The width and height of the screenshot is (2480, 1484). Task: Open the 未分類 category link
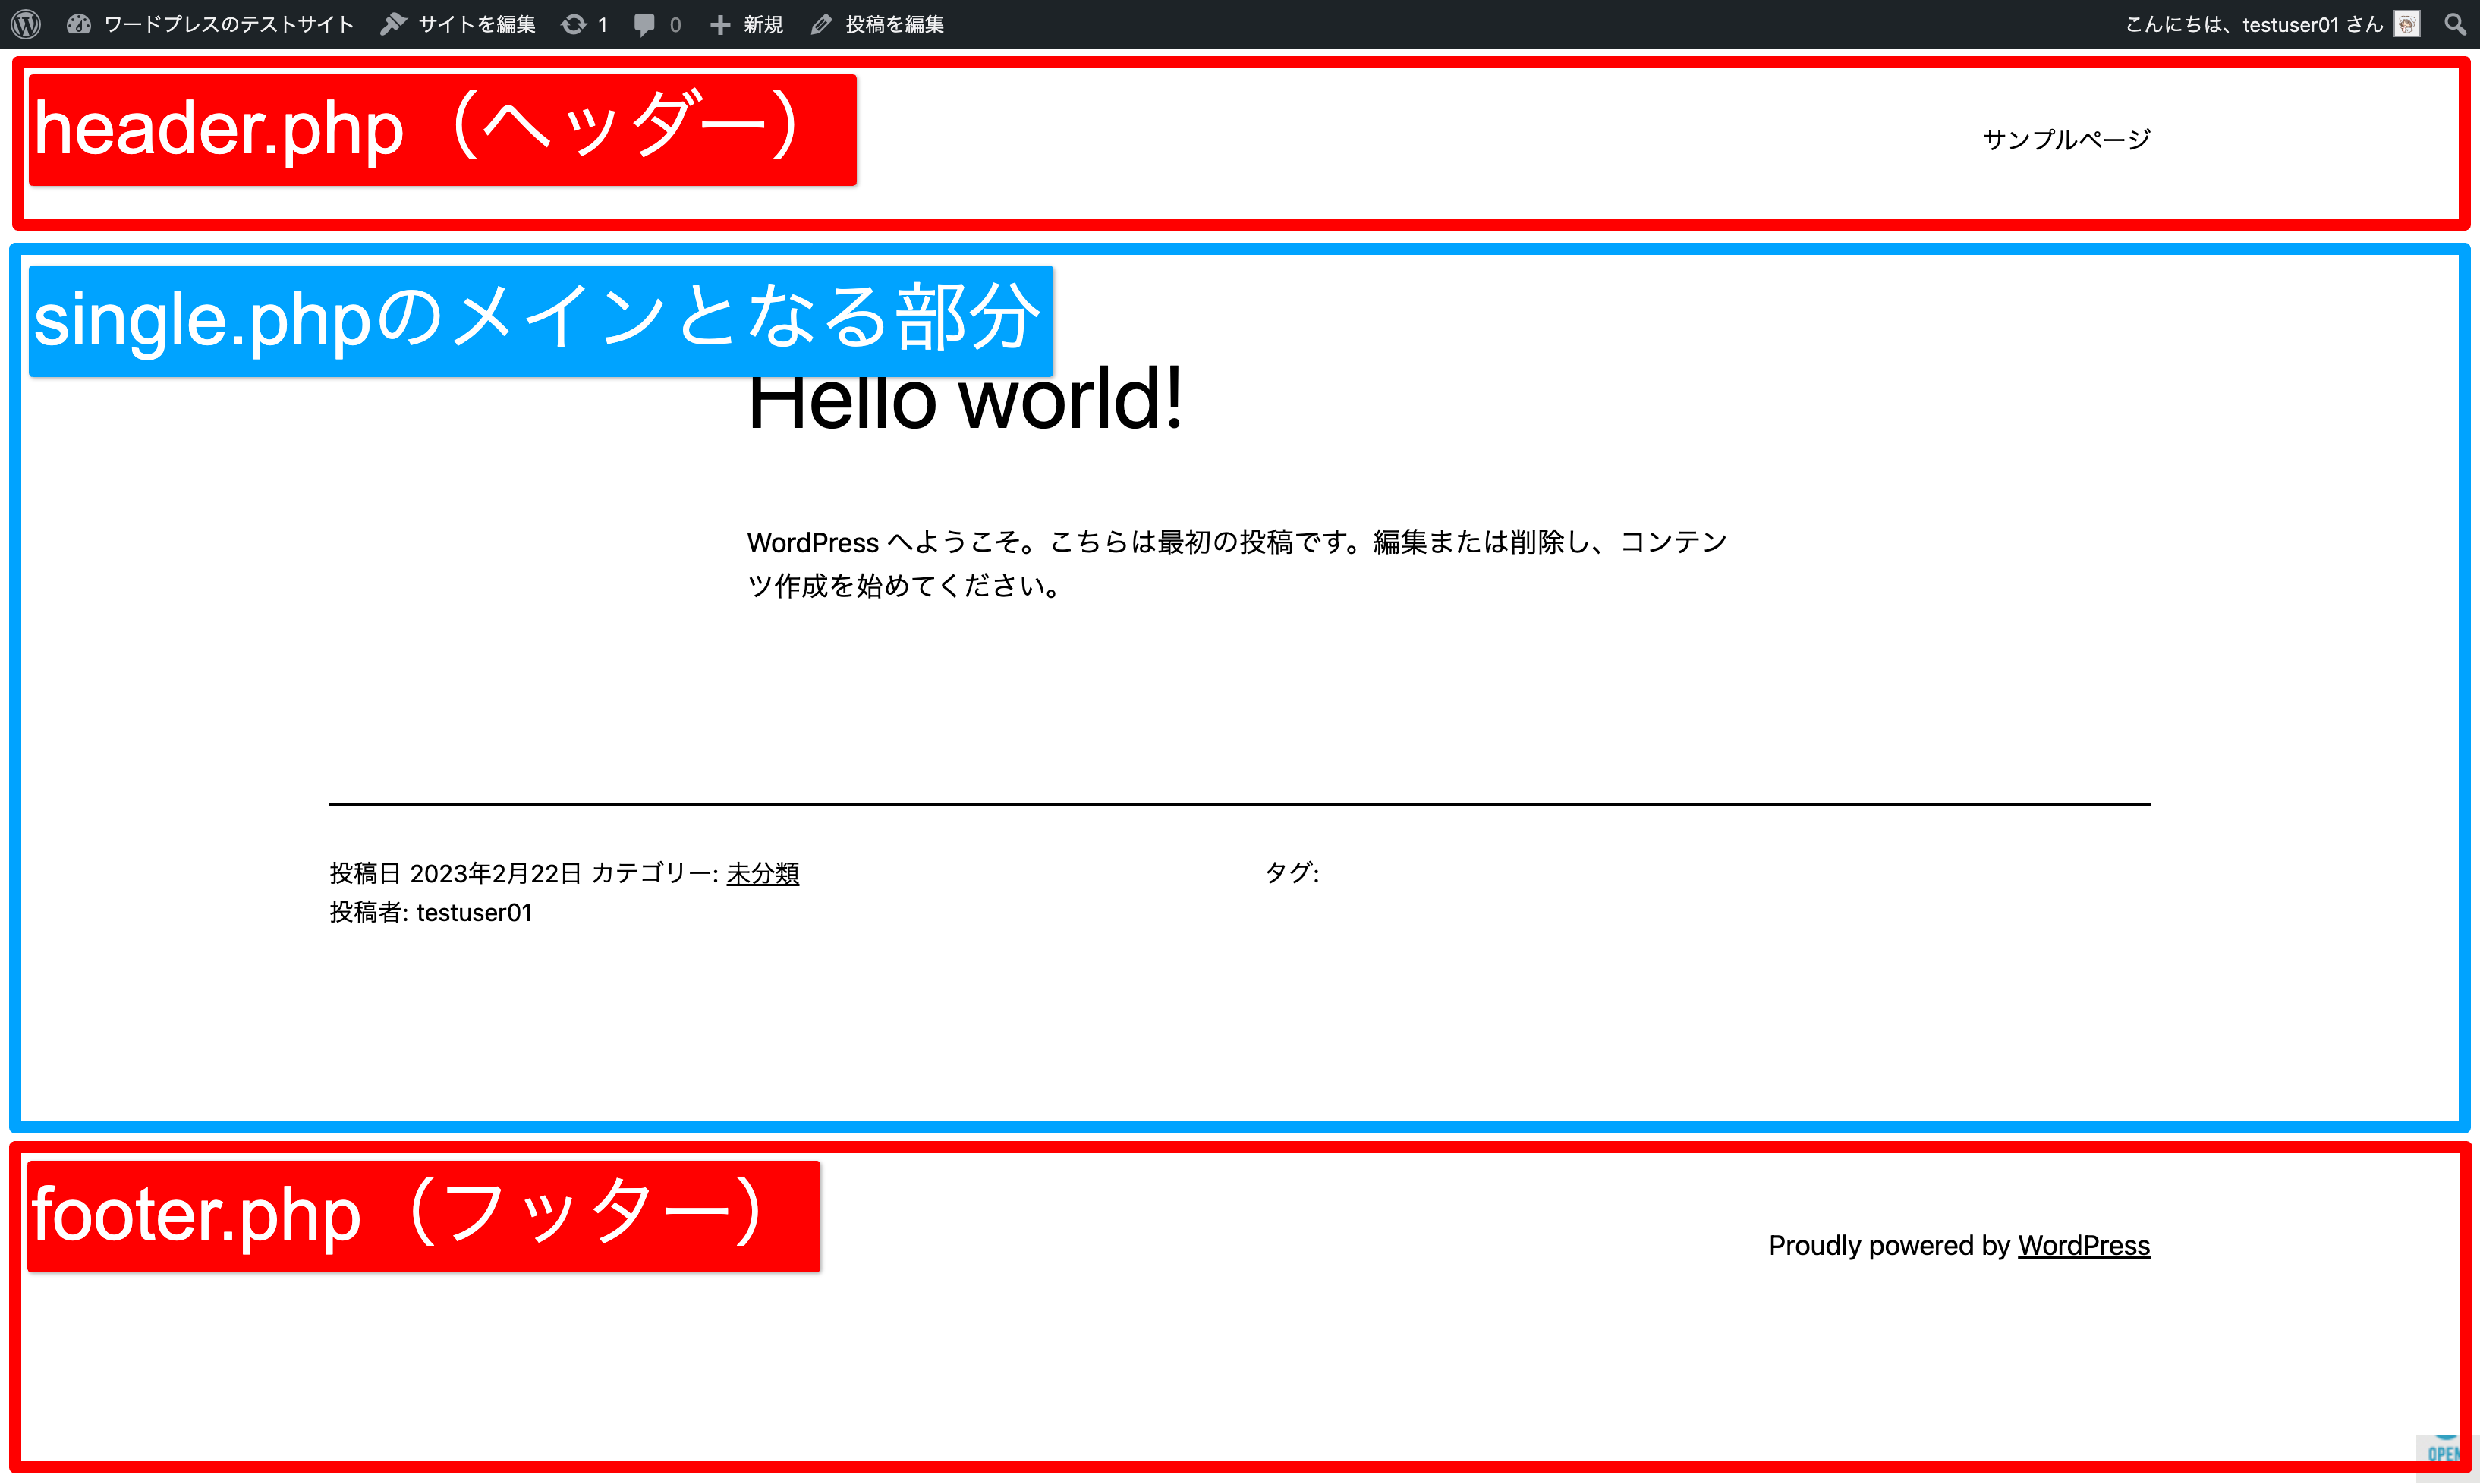tap(763, 873)
